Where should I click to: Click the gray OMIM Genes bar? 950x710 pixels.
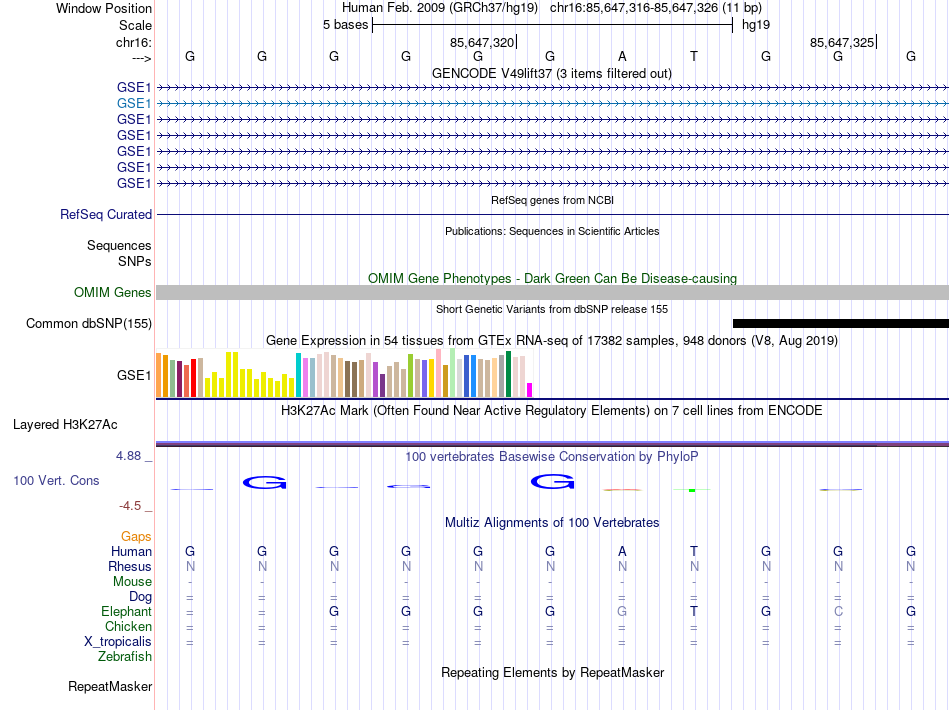pyautogui.click(x=553, y=293)
